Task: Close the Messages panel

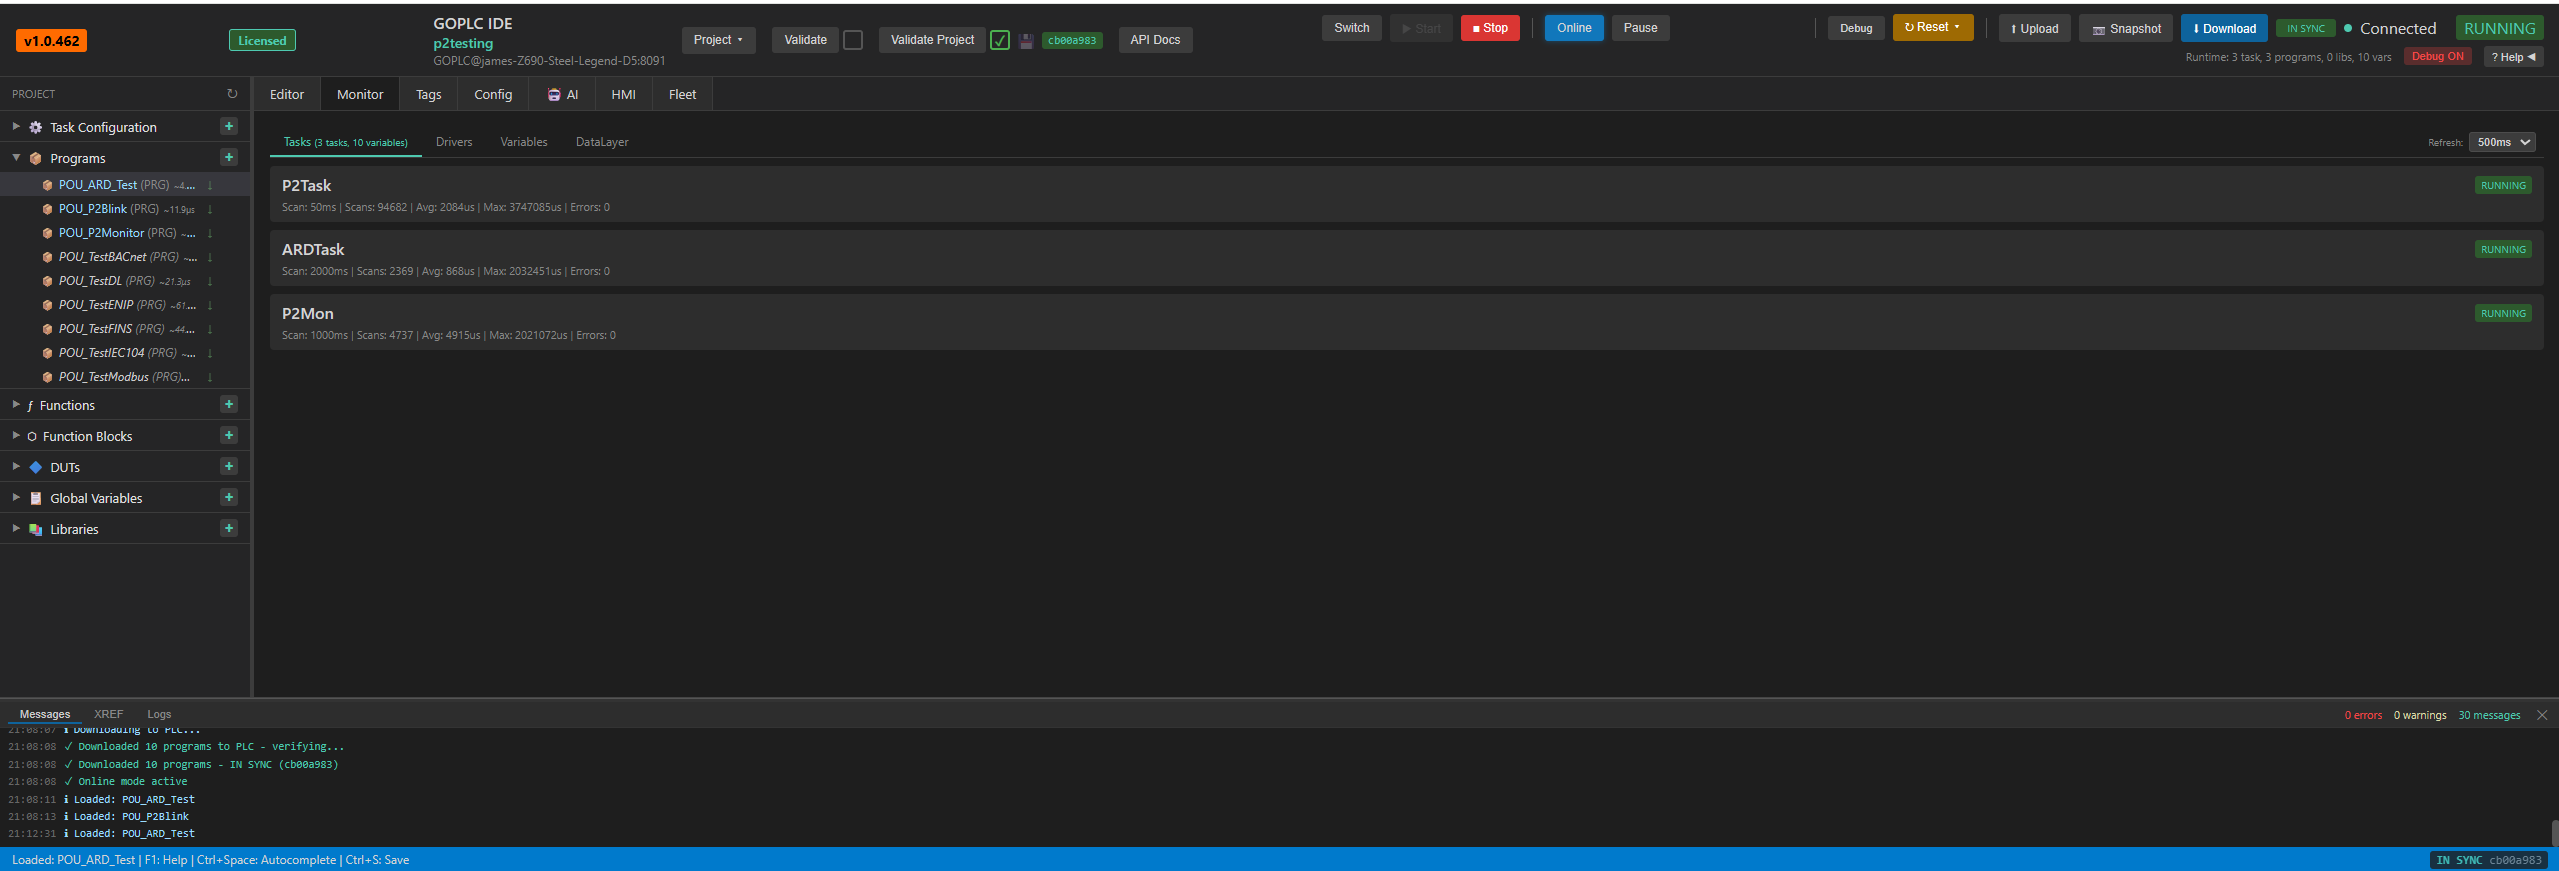Action: [2542, 715]
